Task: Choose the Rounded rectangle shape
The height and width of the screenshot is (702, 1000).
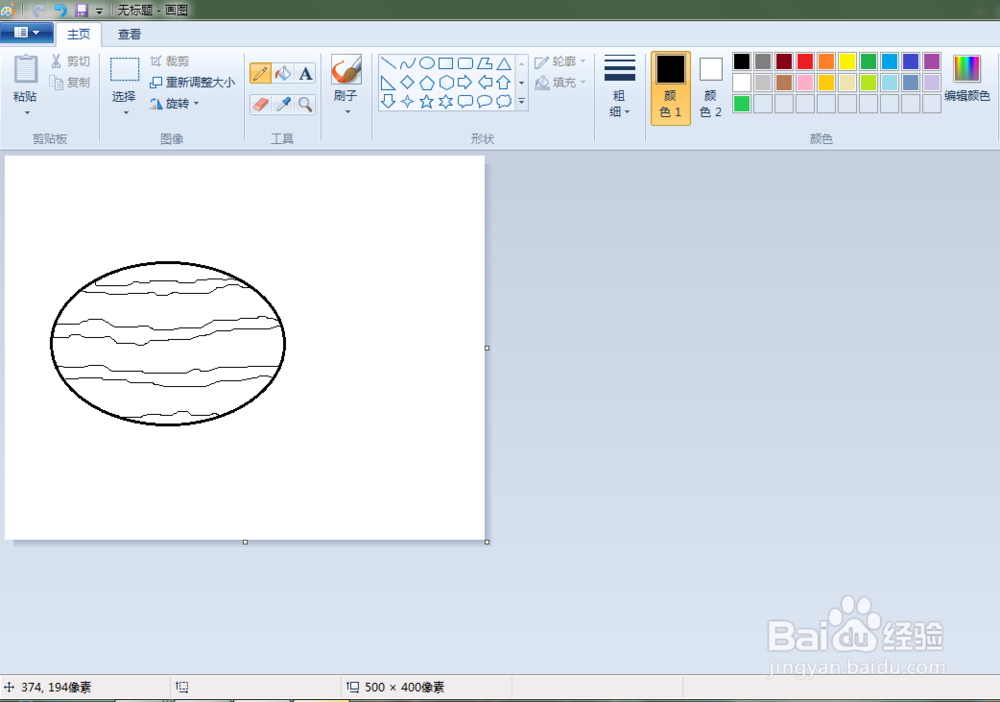Action: tap(466, 63)
